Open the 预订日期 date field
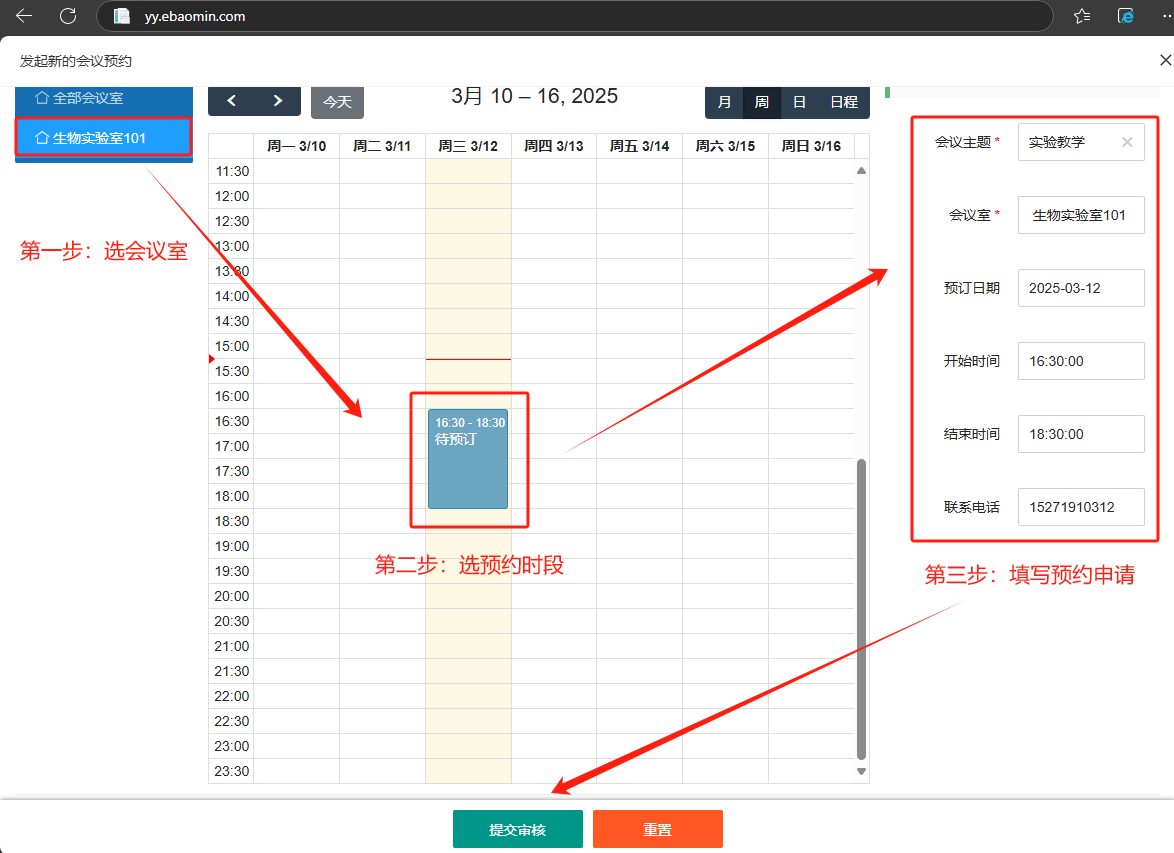The height and width of the screenshot is (853, 1174). [x=1080, y=288]
